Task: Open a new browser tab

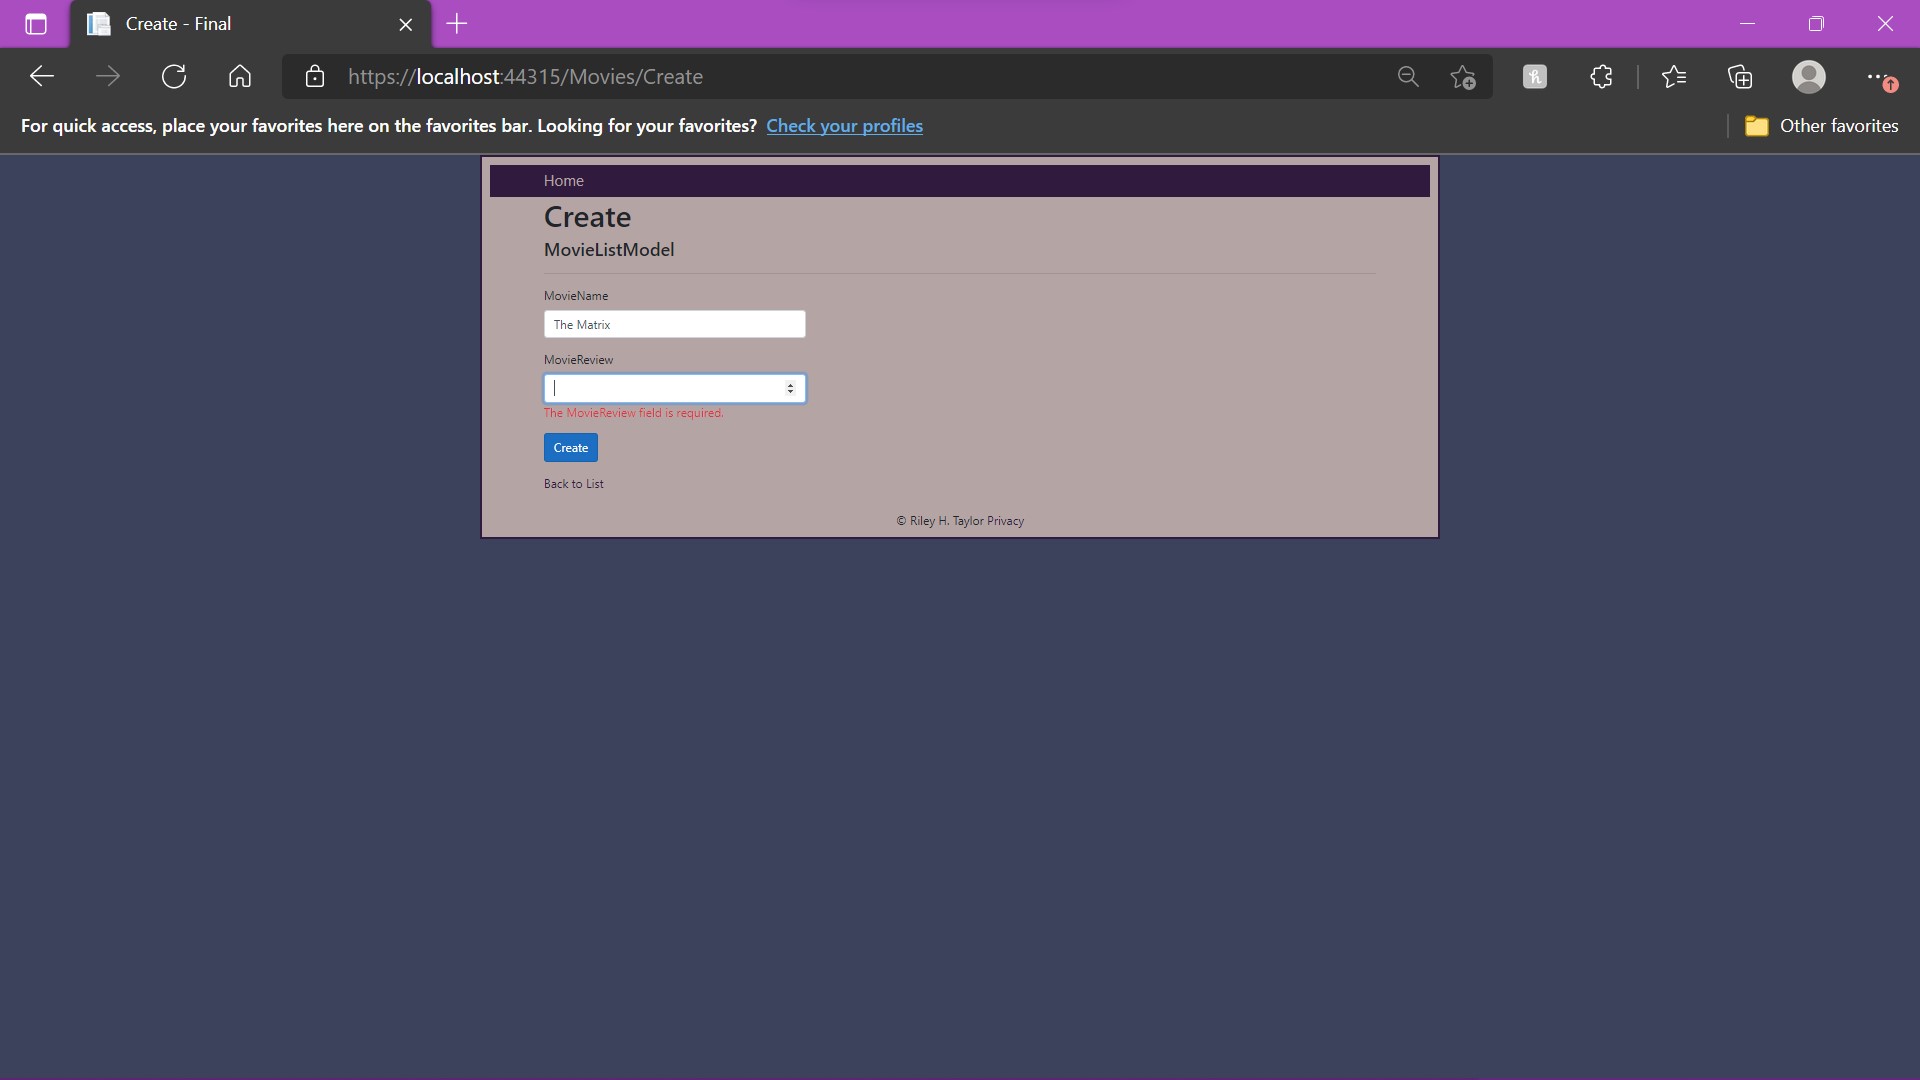Action: point(457,24)
